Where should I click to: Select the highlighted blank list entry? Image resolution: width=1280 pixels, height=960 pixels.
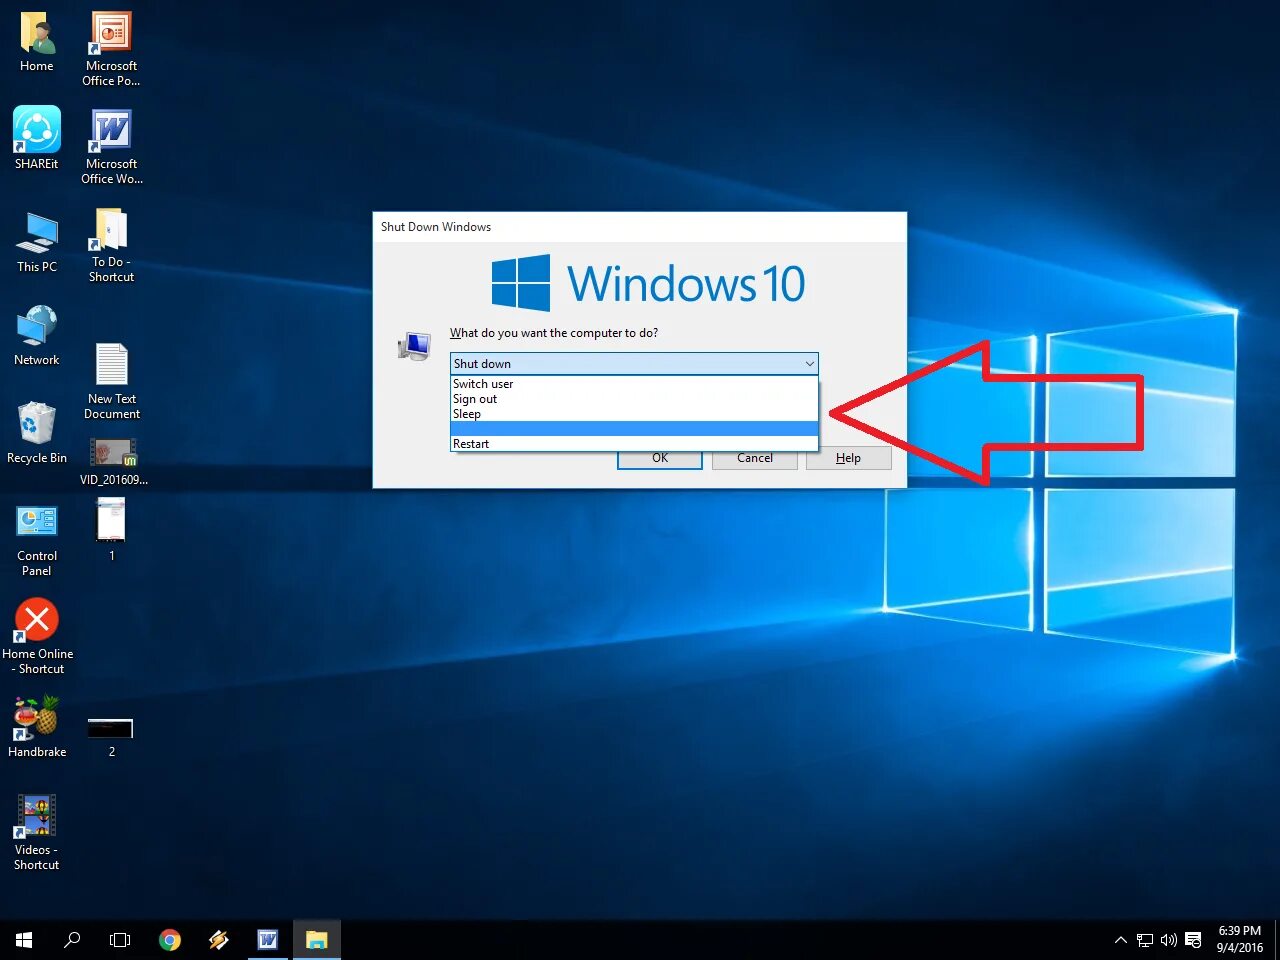634,429
